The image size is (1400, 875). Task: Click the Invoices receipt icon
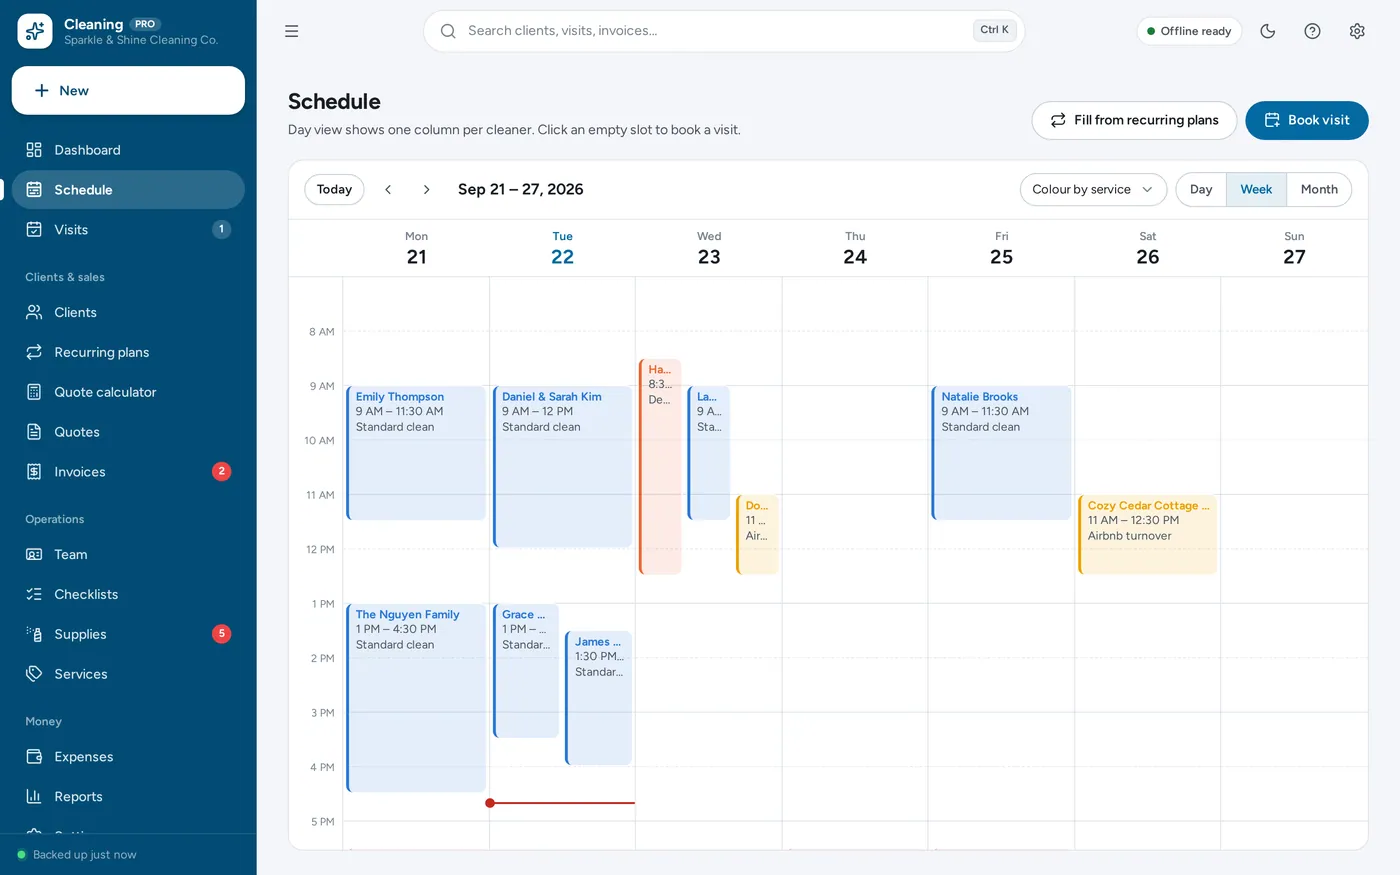coord(34,471)
